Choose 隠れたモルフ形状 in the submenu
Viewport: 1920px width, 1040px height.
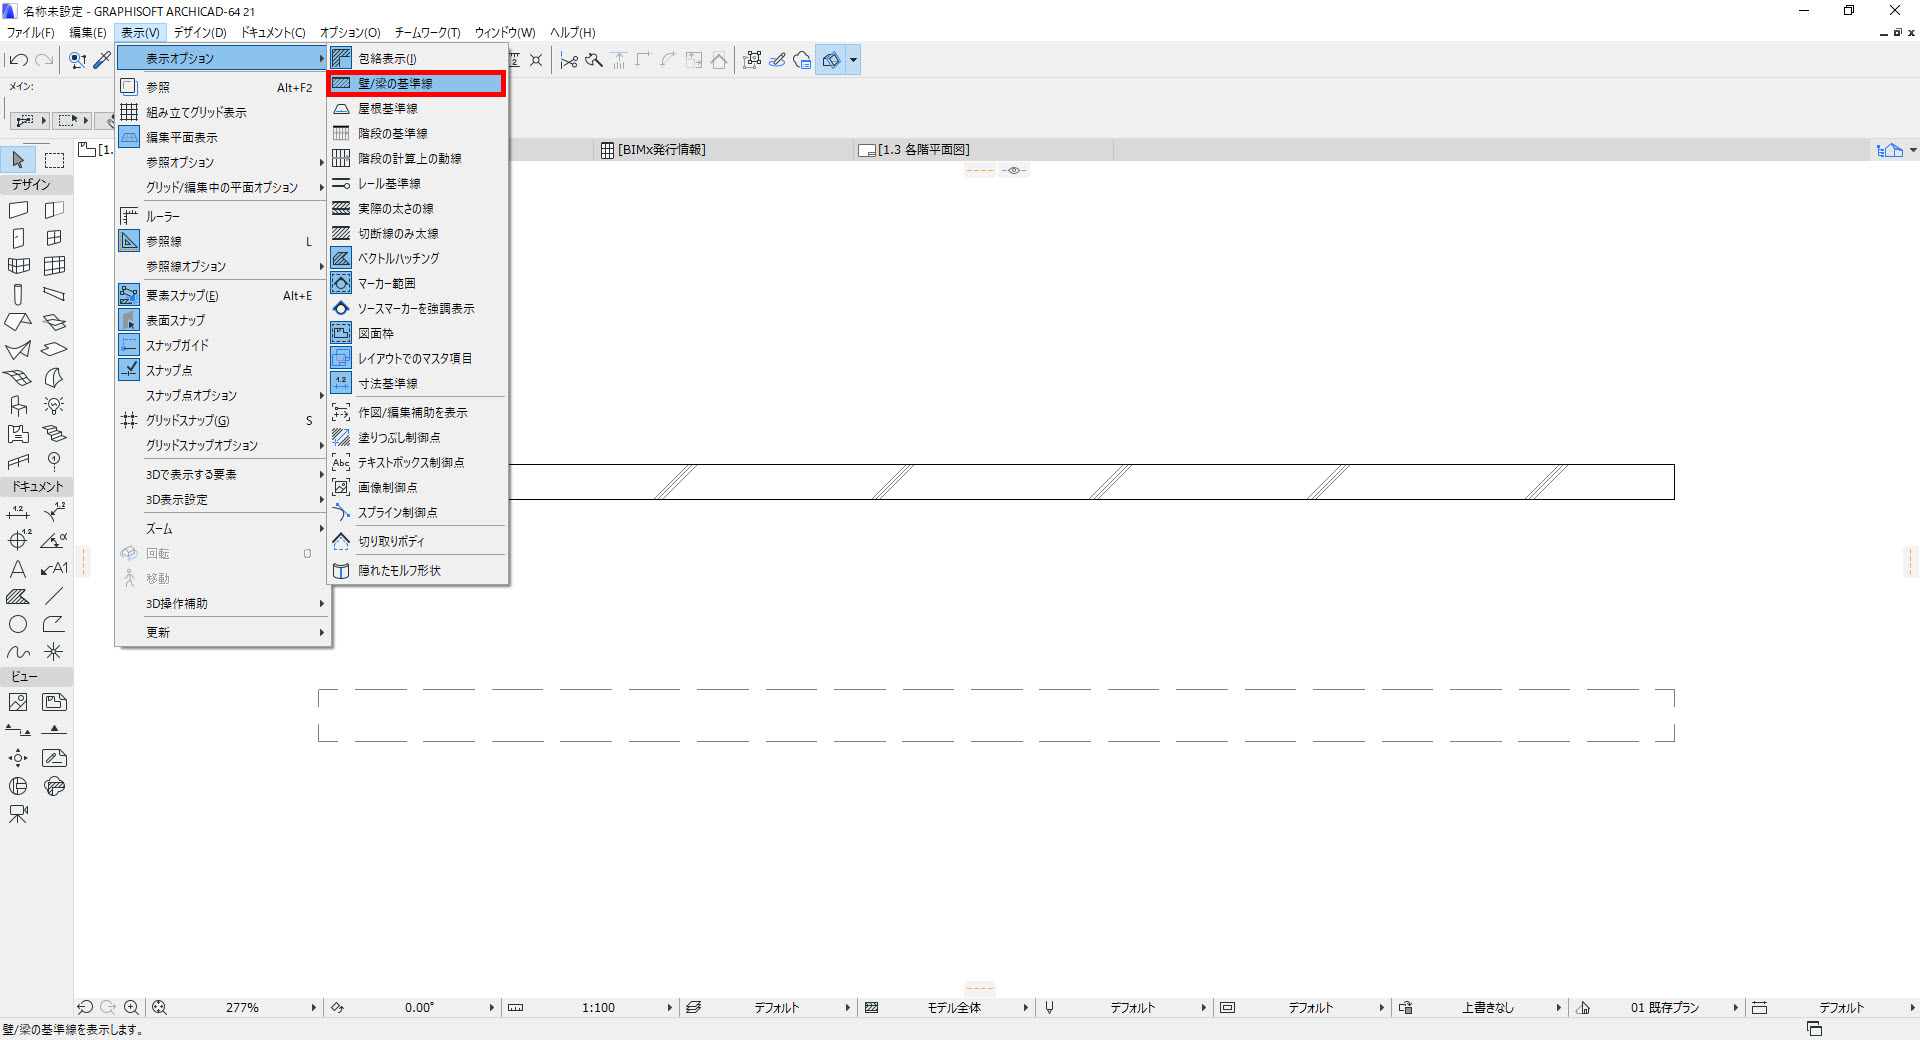pyautogui.click(x=417, y=570)
